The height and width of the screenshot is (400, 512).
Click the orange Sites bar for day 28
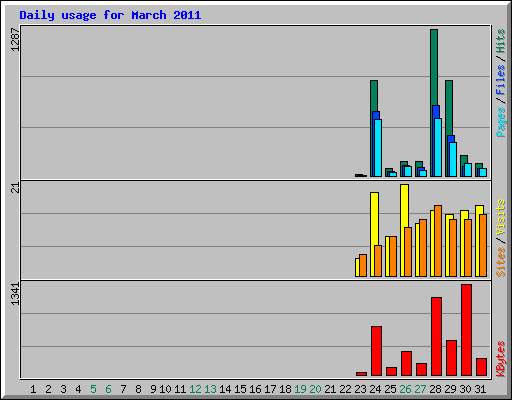pyautogui.click(x=438, y=241)
